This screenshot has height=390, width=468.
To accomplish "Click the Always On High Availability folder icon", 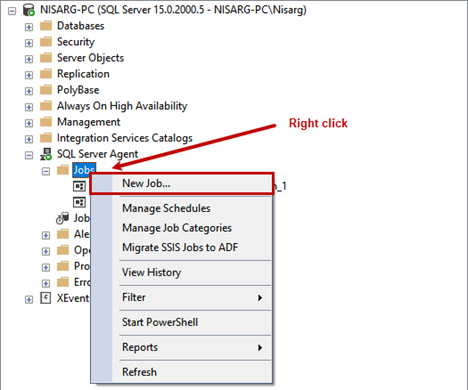I will point(46,106).
